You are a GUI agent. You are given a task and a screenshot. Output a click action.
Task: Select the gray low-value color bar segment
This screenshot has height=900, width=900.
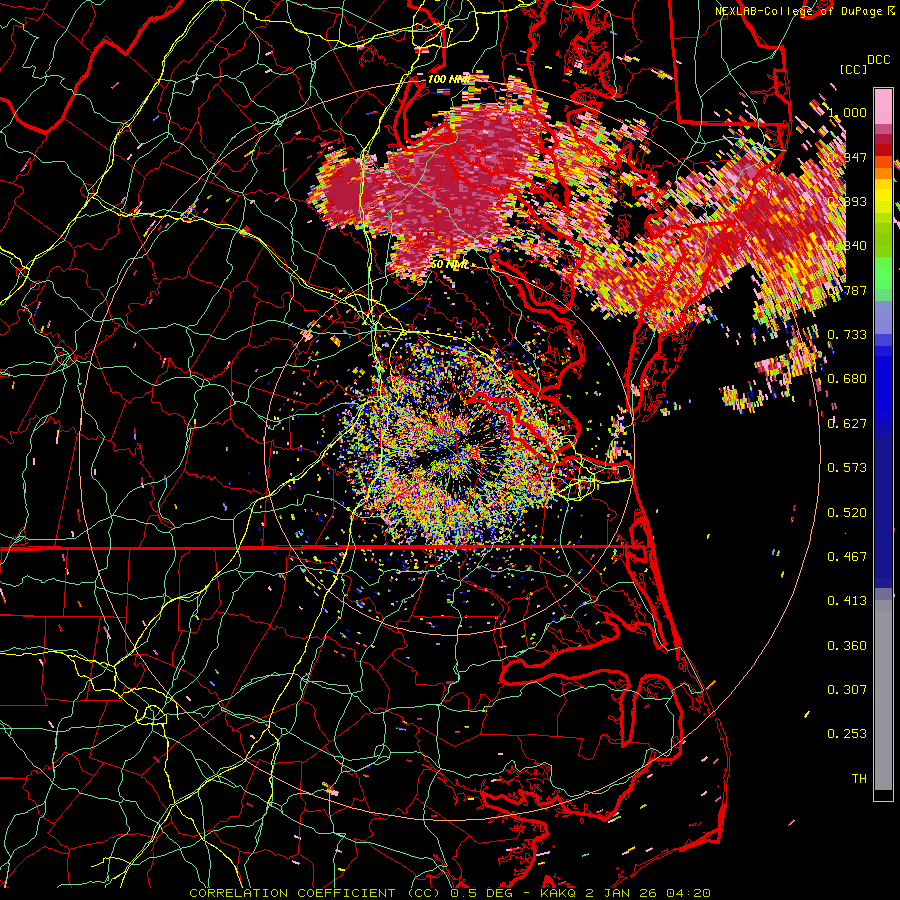tap(883, 695)
